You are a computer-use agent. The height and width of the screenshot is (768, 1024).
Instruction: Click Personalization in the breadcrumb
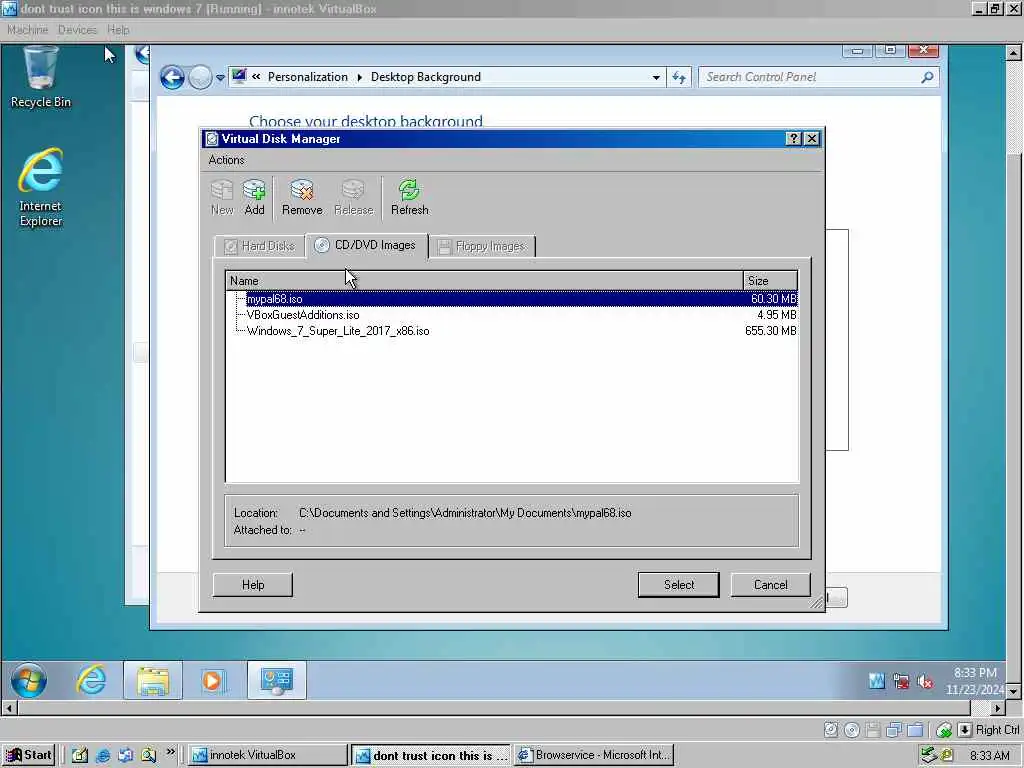[x=308, y=77]
